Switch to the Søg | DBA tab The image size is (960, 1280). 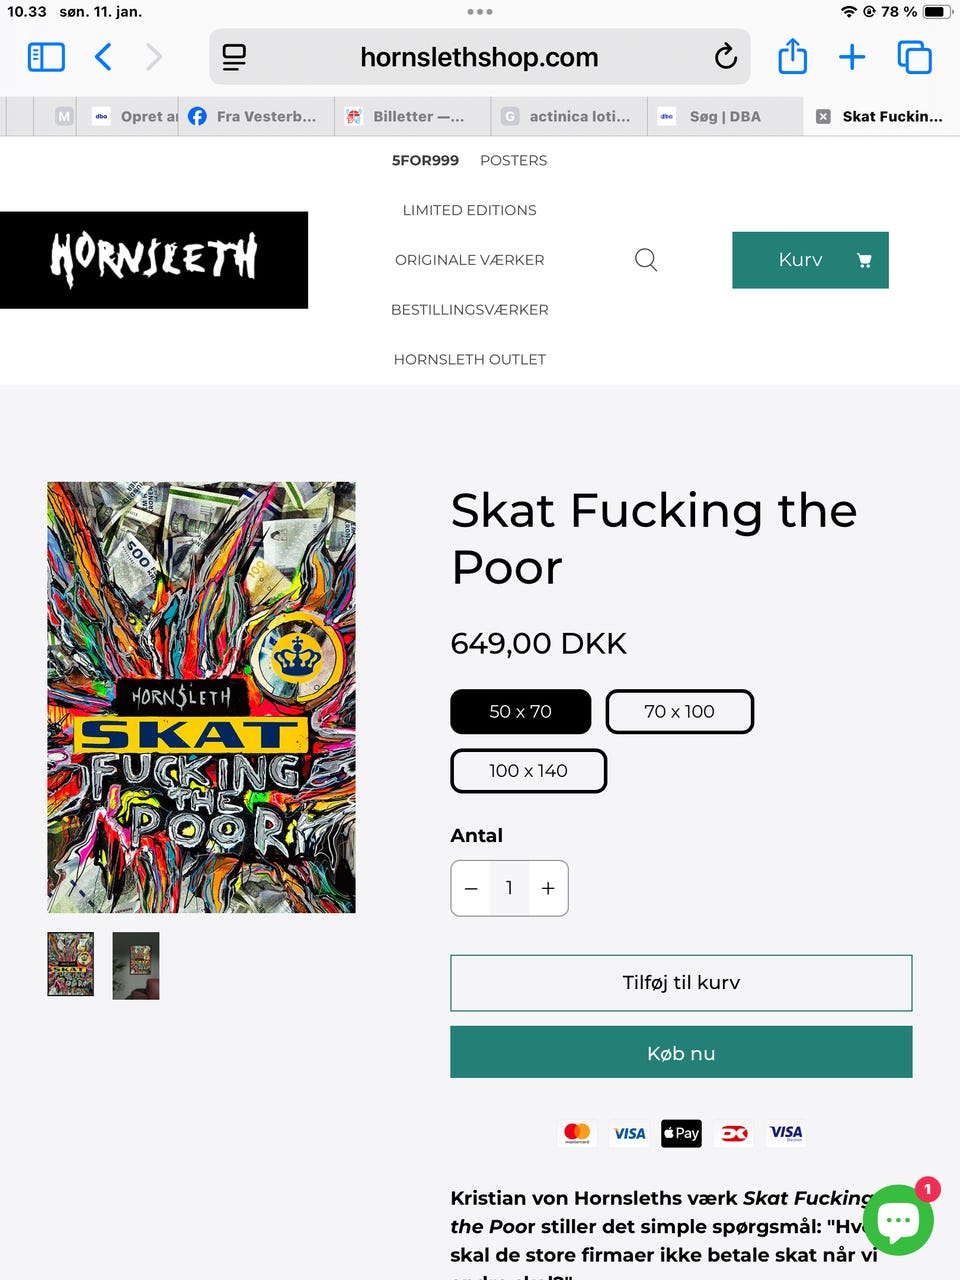point(724,116)
